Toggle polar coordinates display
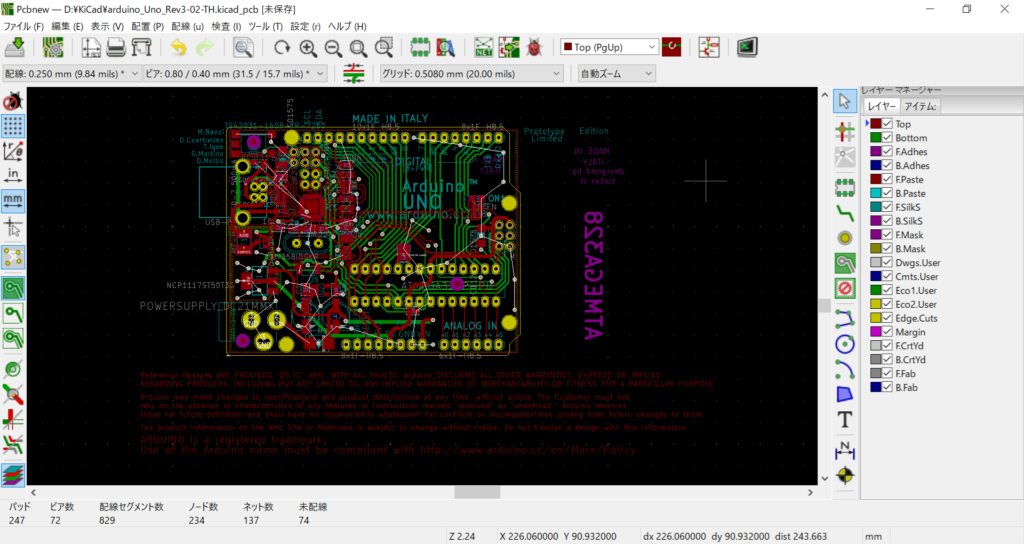 click(13, 151)
